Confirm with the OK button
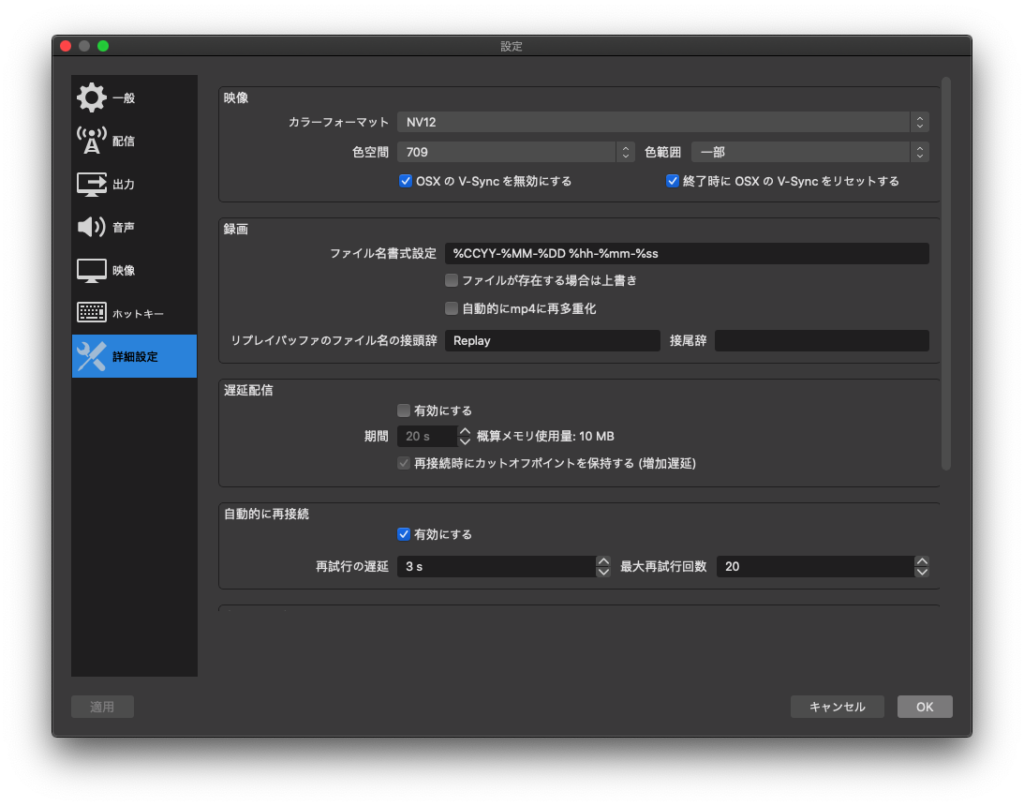Viewport: 1024px width, 806px height. pyautogui.click(x=925, y=707)
